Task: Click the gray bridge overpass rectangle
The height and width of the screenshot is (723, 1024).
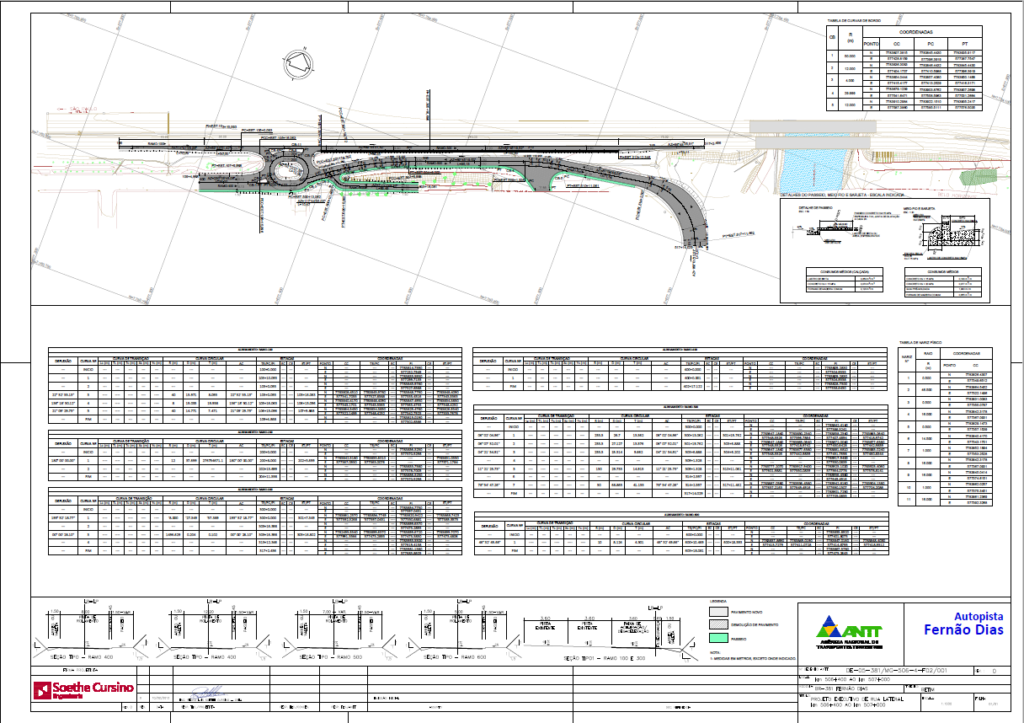Action: [x=812, y=133]
